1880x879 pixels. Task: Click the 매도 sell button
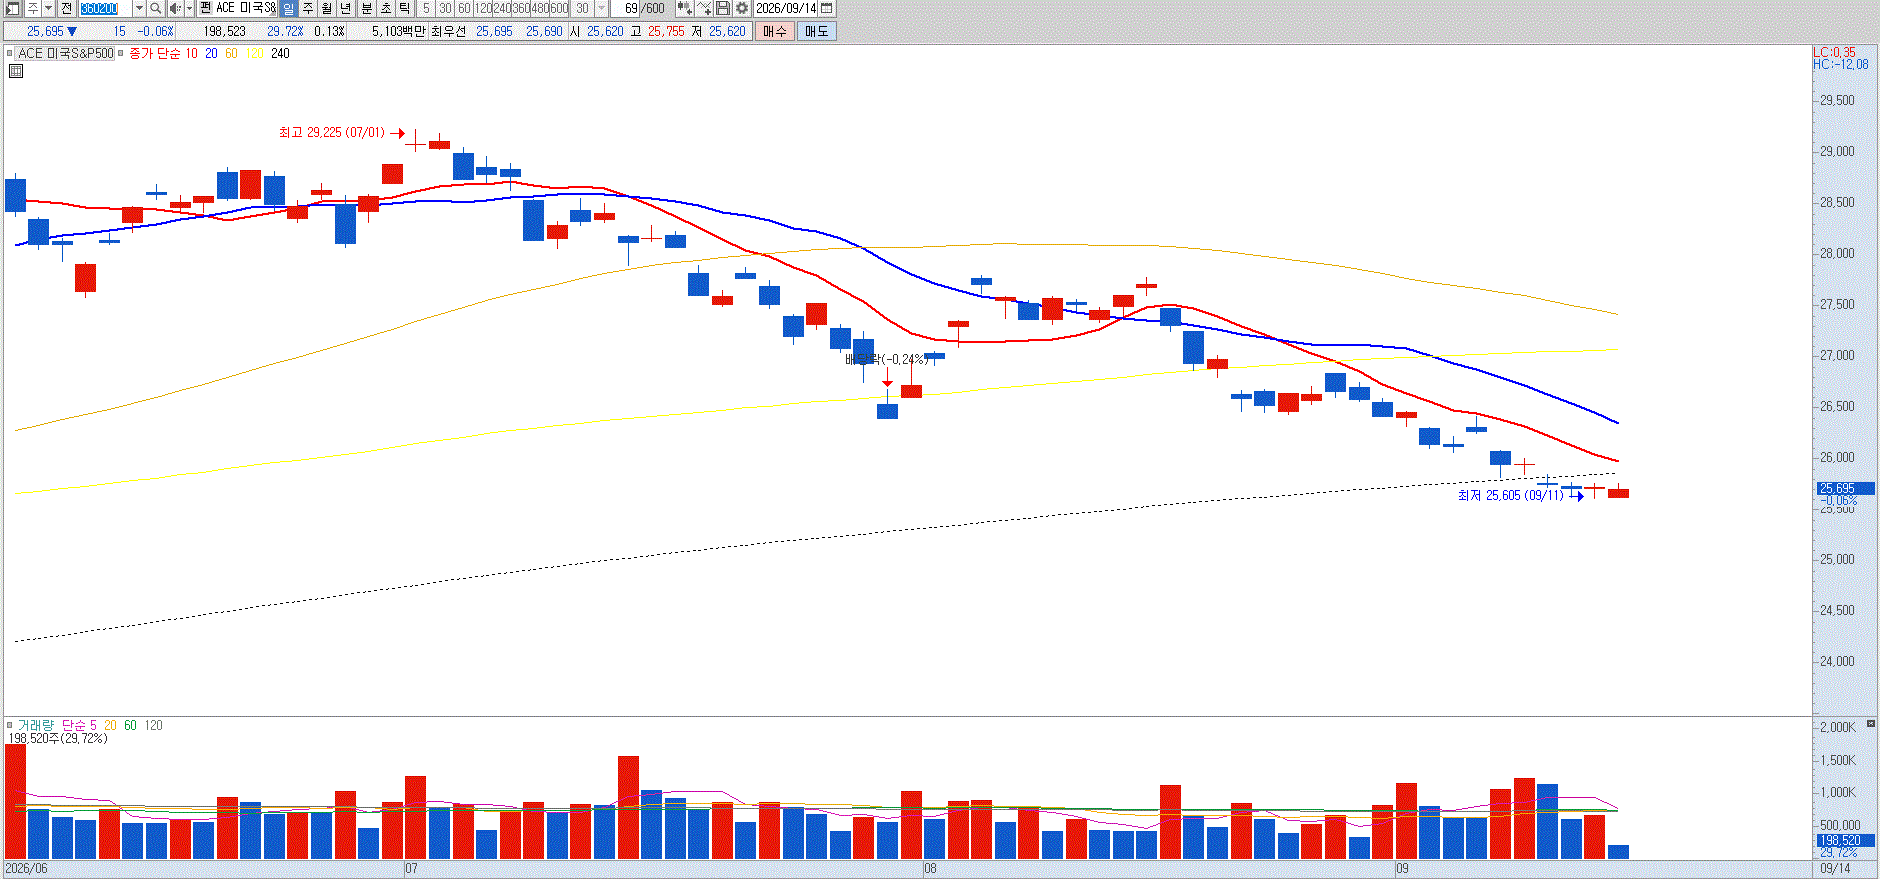pyautogui.click(x=816, y=31)
